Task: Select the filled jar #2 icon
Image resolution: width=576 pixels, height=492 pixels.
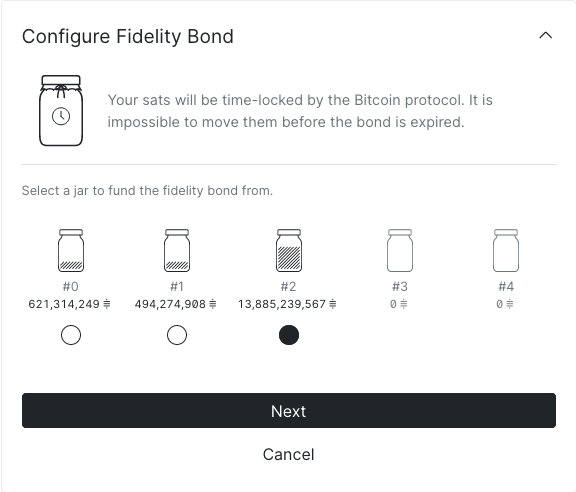Action: 289,250
